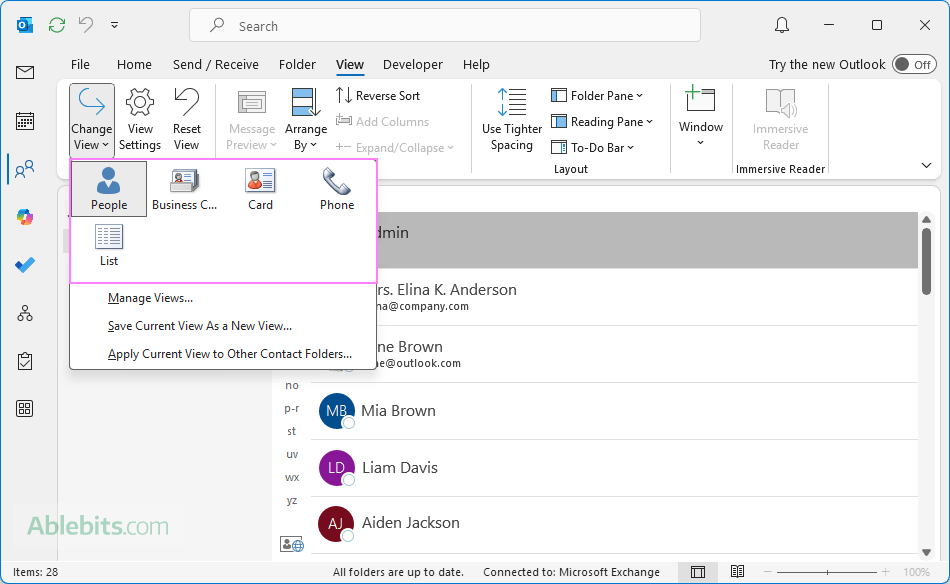This screenshot has width=950, height=584.
Task: Switch to the Developer tab
Action: (413, 64)
